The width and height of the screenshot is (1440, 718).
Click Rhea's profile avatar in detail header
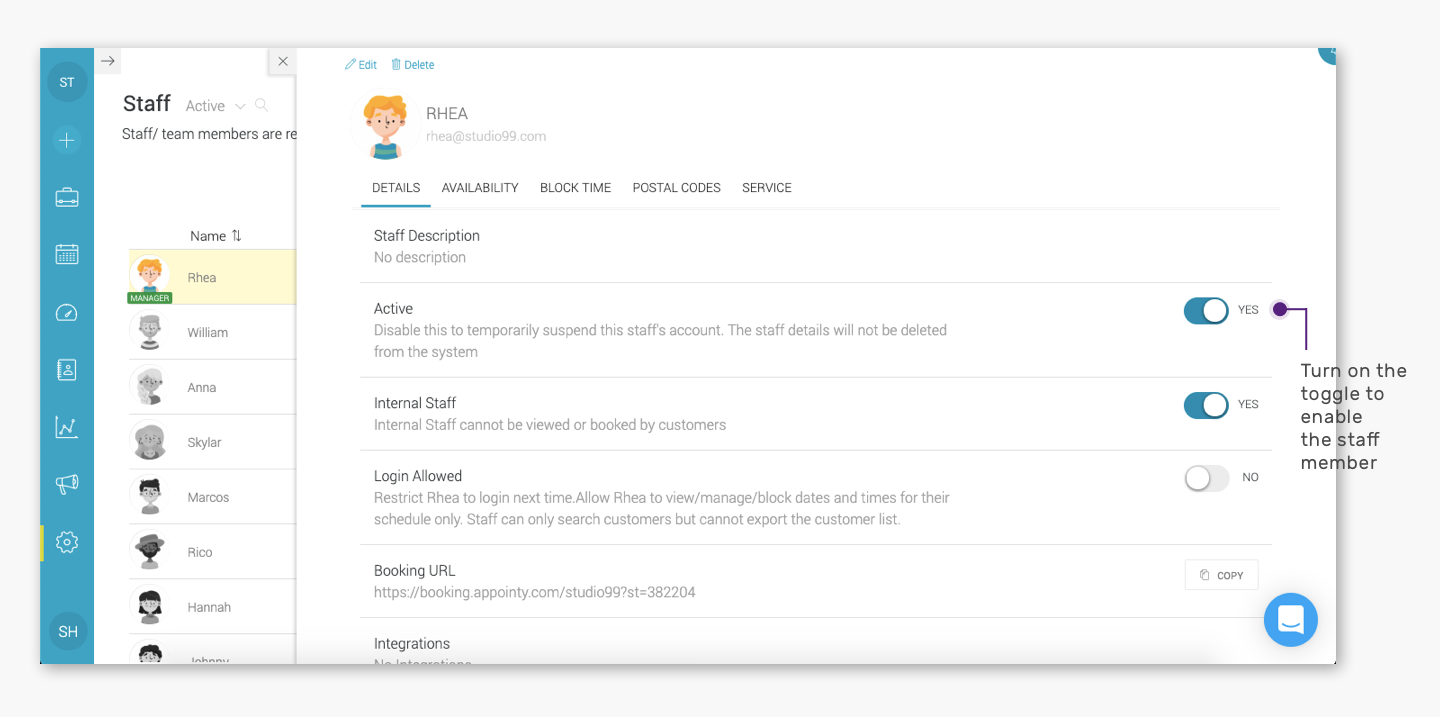pyautogui.click(x=384, y=126)
